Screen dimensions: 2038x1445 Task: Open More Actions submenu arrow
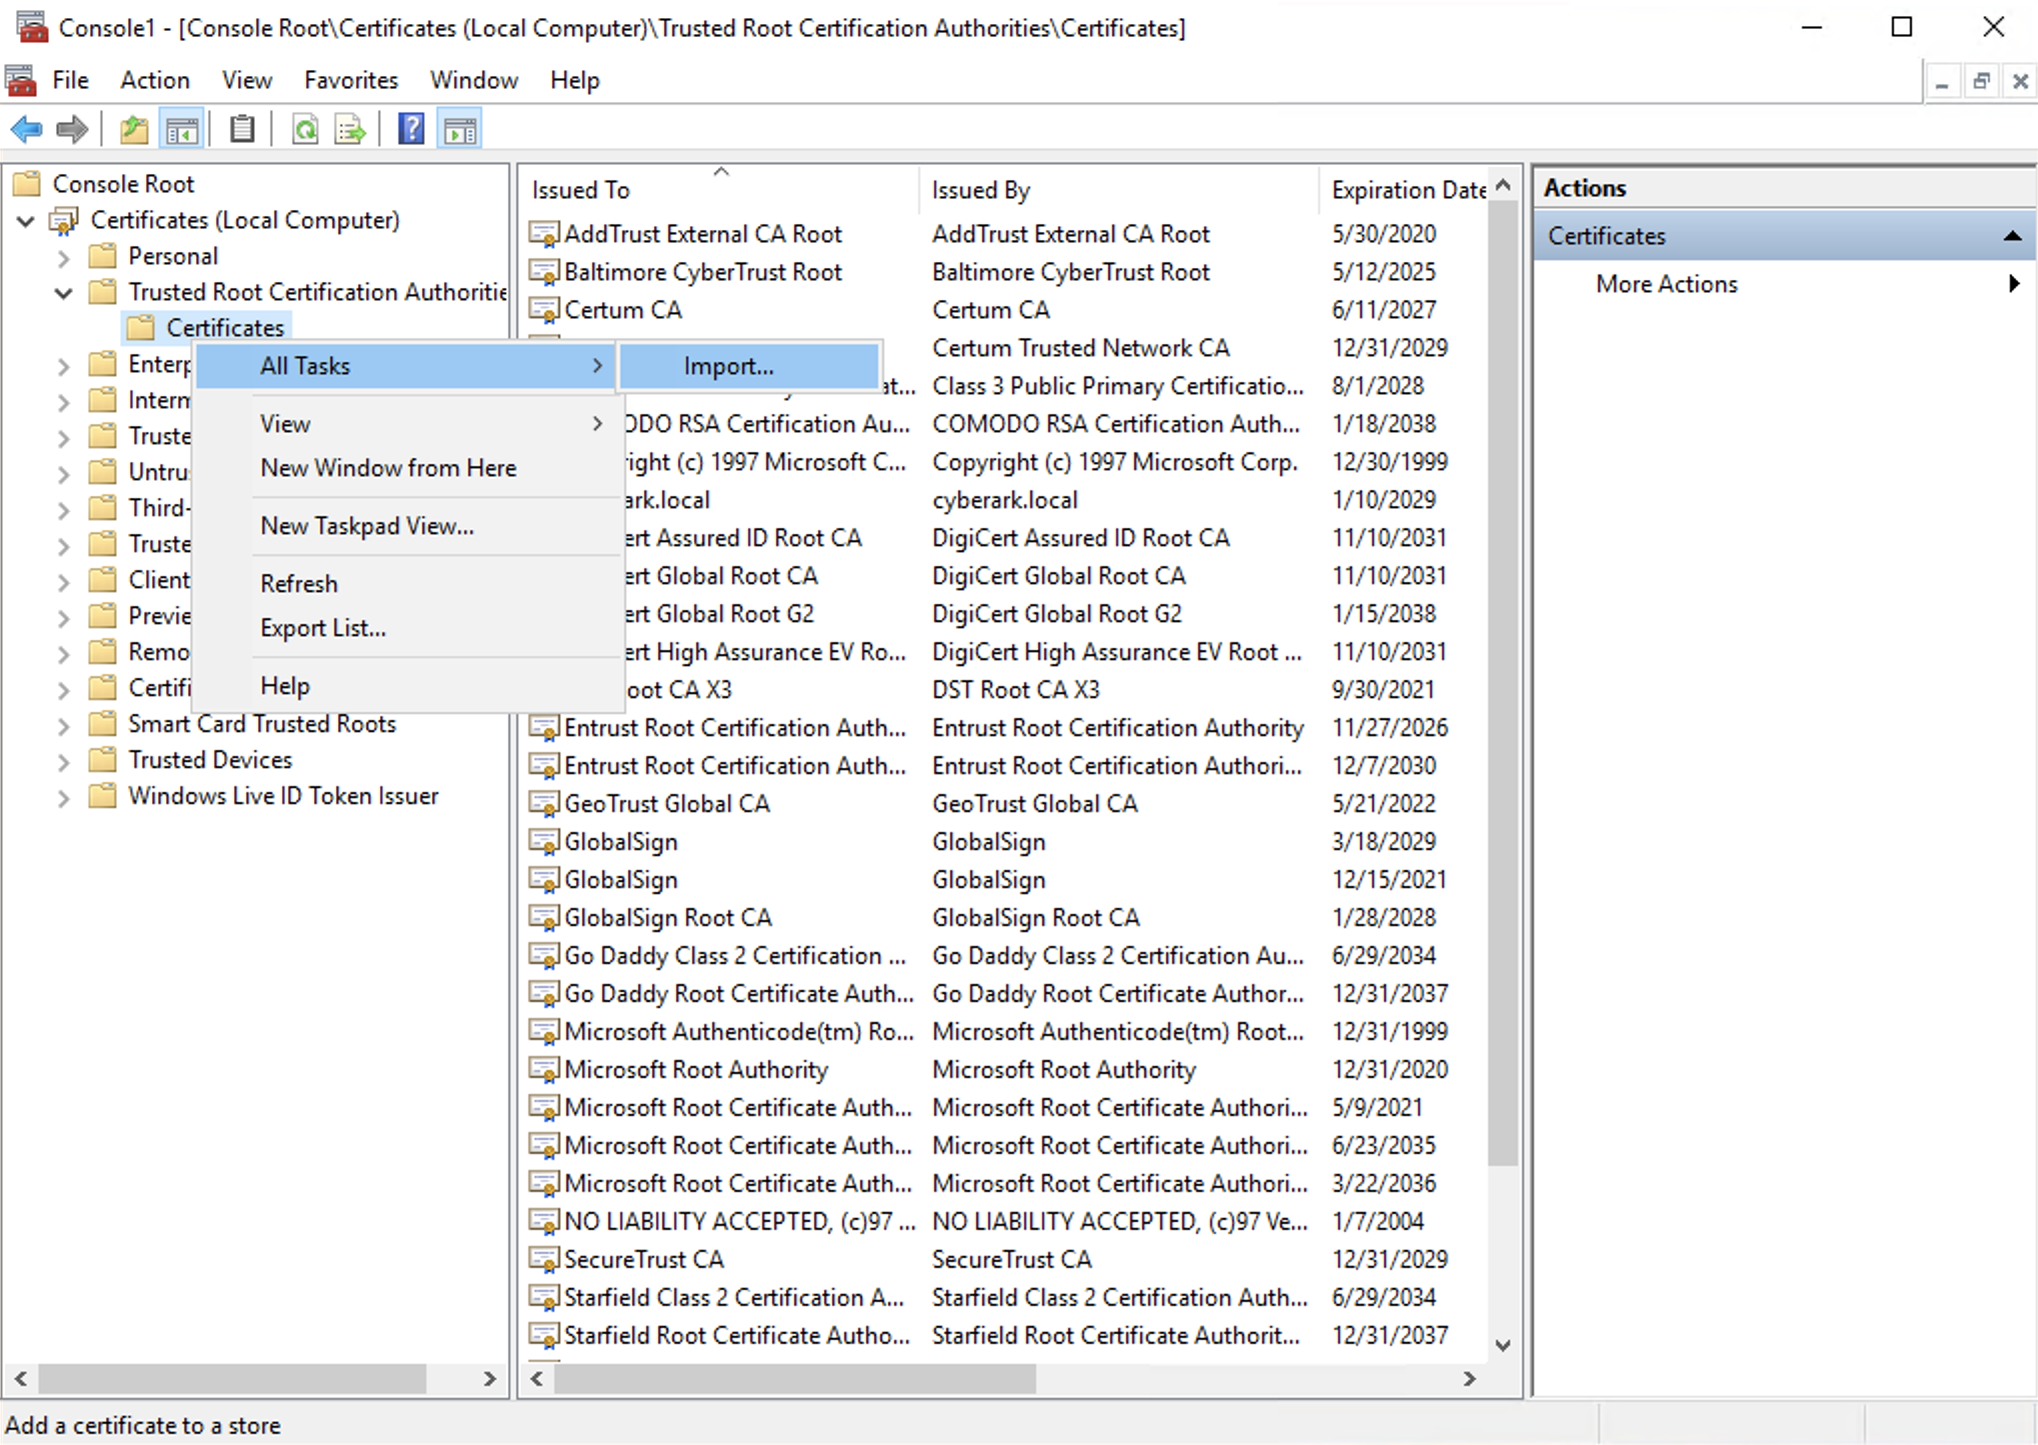coord(2014,284)
